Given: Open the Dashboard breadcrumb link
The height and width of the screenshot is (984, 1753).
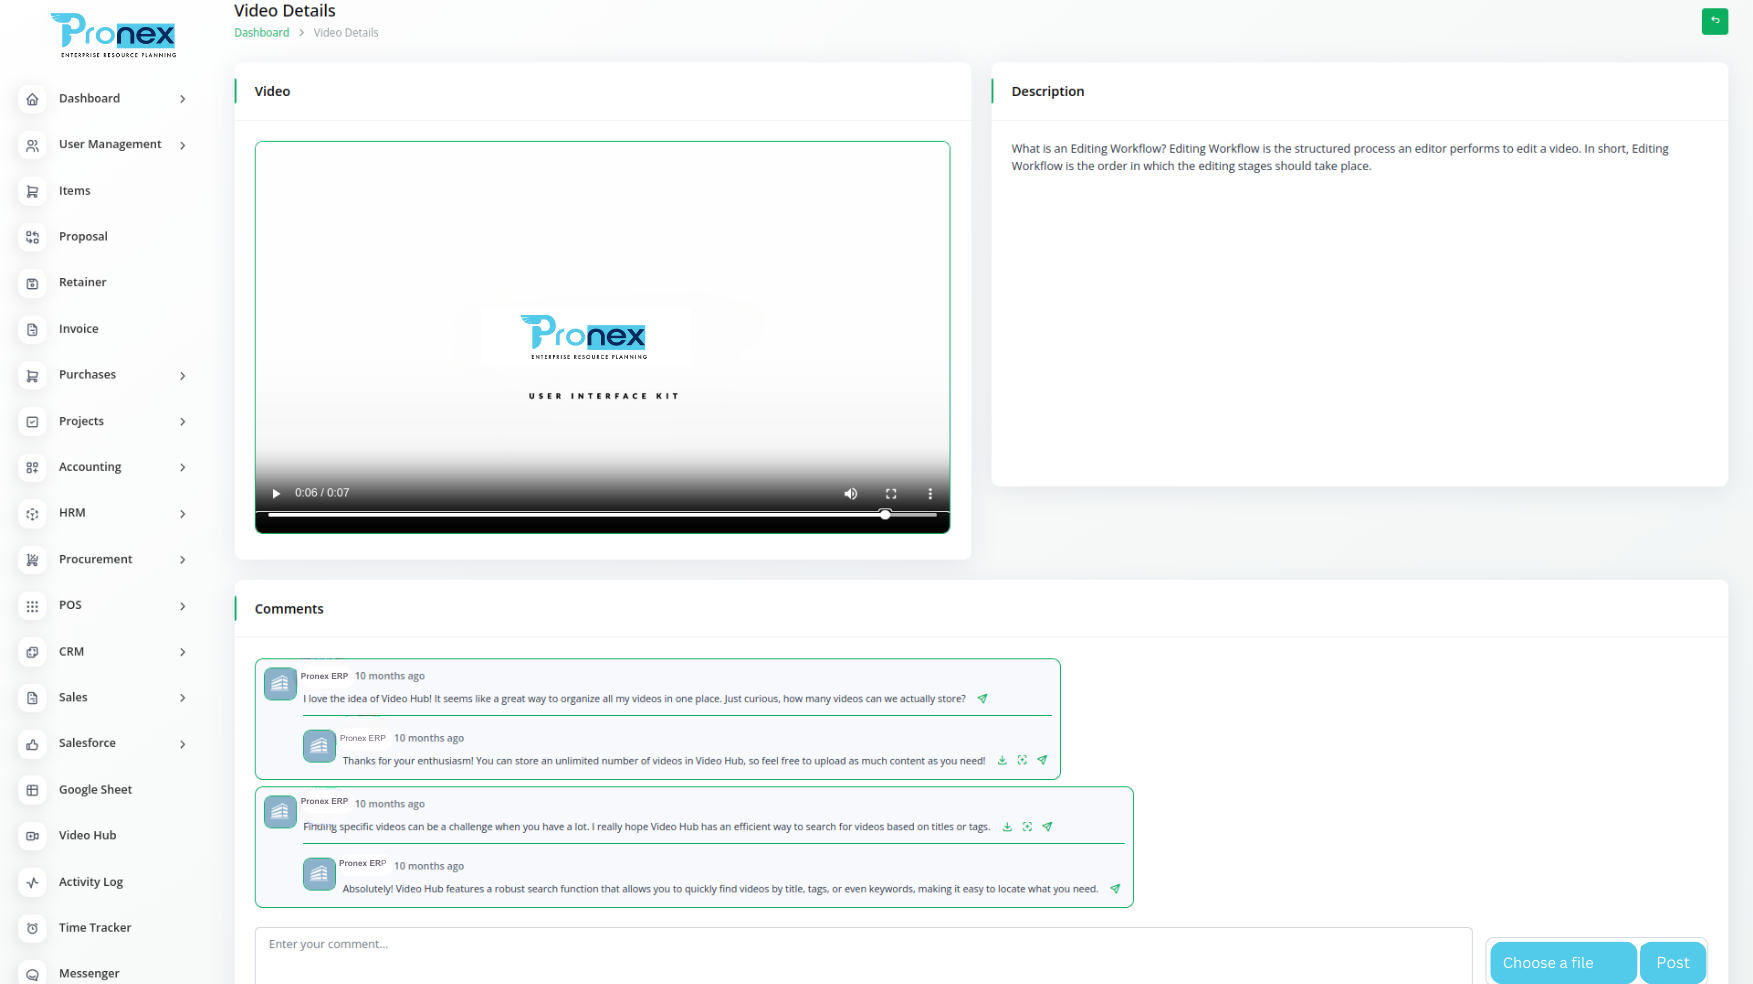Looking at the screenshot, I should [262, 33].
